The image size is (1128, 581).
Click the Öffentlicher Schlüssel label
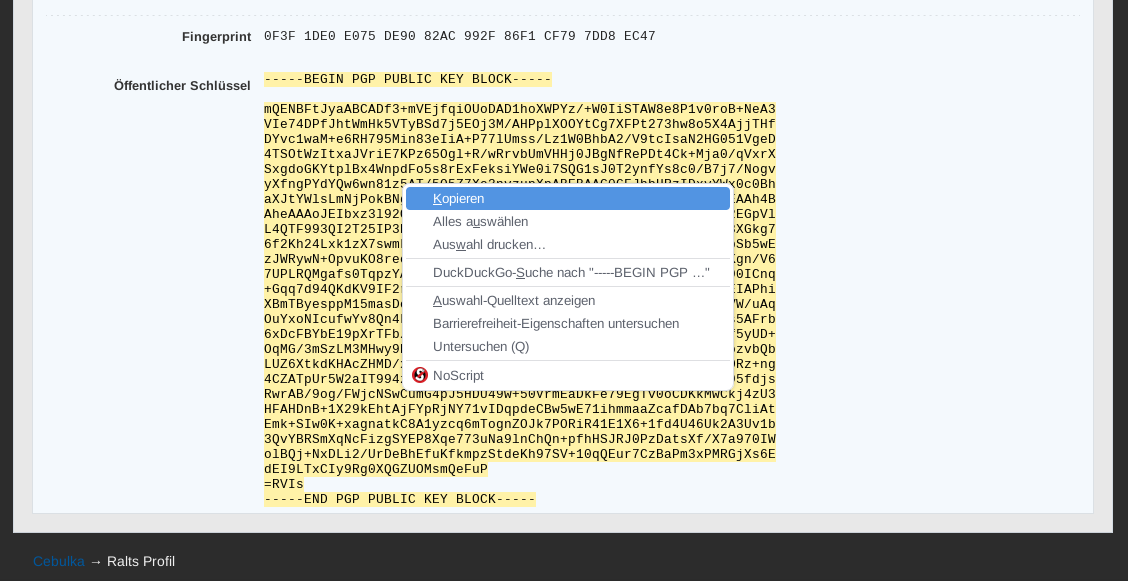[182, 86]
